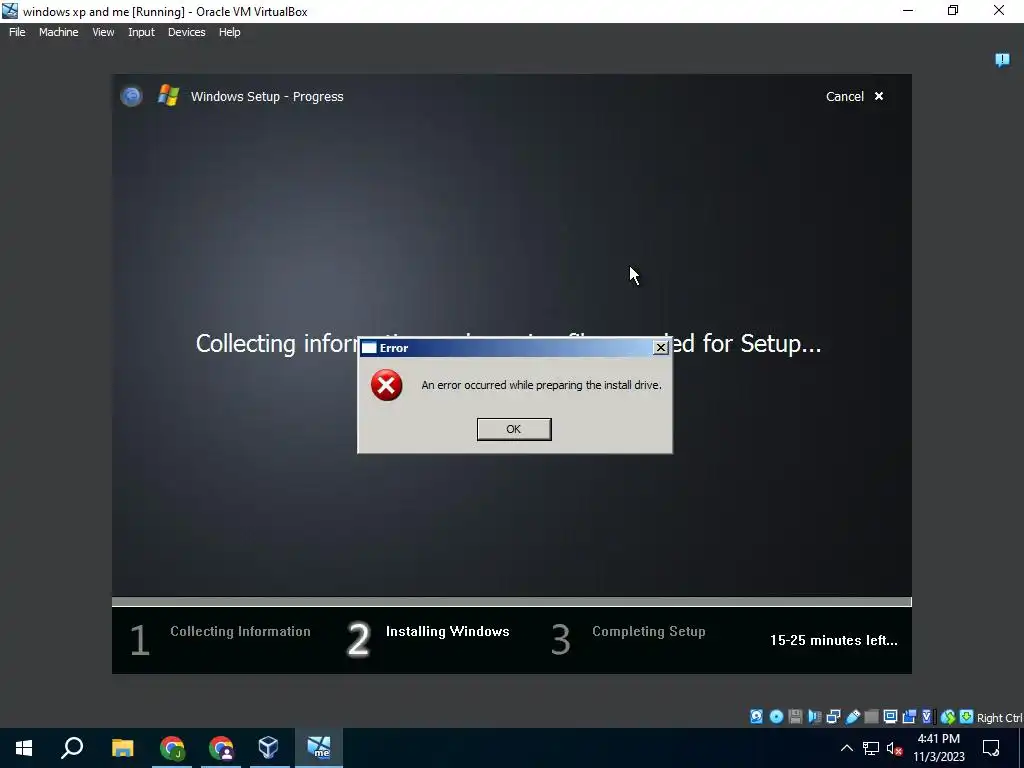Viewport: 1024px width, 768px height.
Task: Click the shared folders indicator
Action: click(x=871, y=716)
